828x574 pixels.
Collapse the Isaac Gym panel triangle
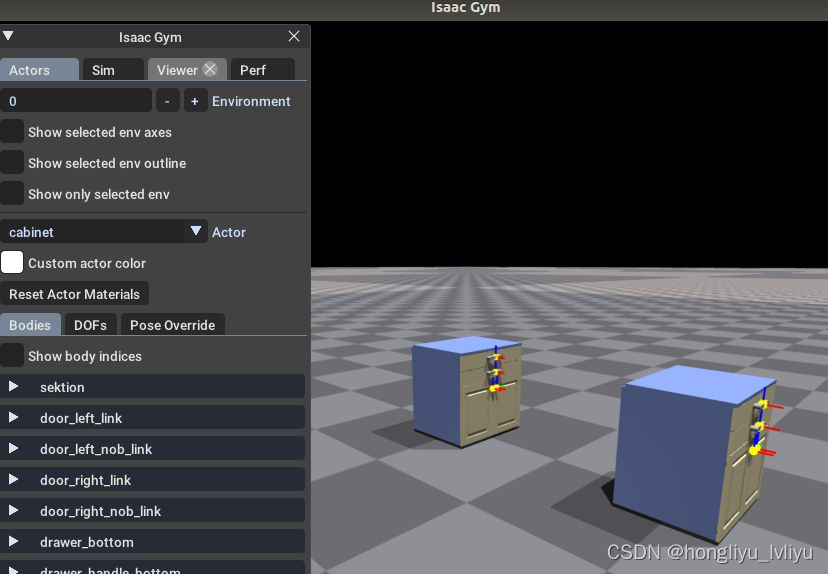8,36
